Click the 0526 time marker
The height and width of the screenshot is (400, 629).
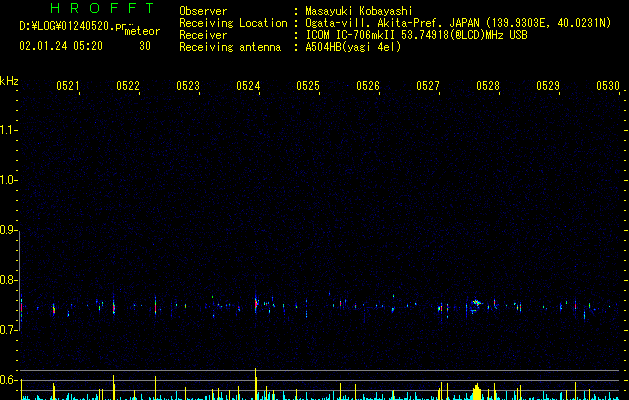(x=368, y=85)
